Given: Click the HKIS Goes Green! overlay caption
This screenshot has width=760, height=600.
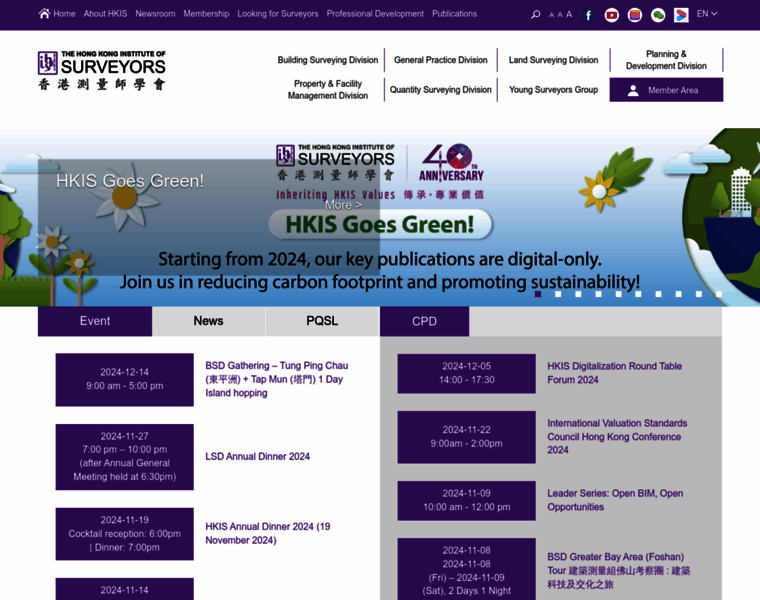Looking at the screenshot, I should pos(130,181).
